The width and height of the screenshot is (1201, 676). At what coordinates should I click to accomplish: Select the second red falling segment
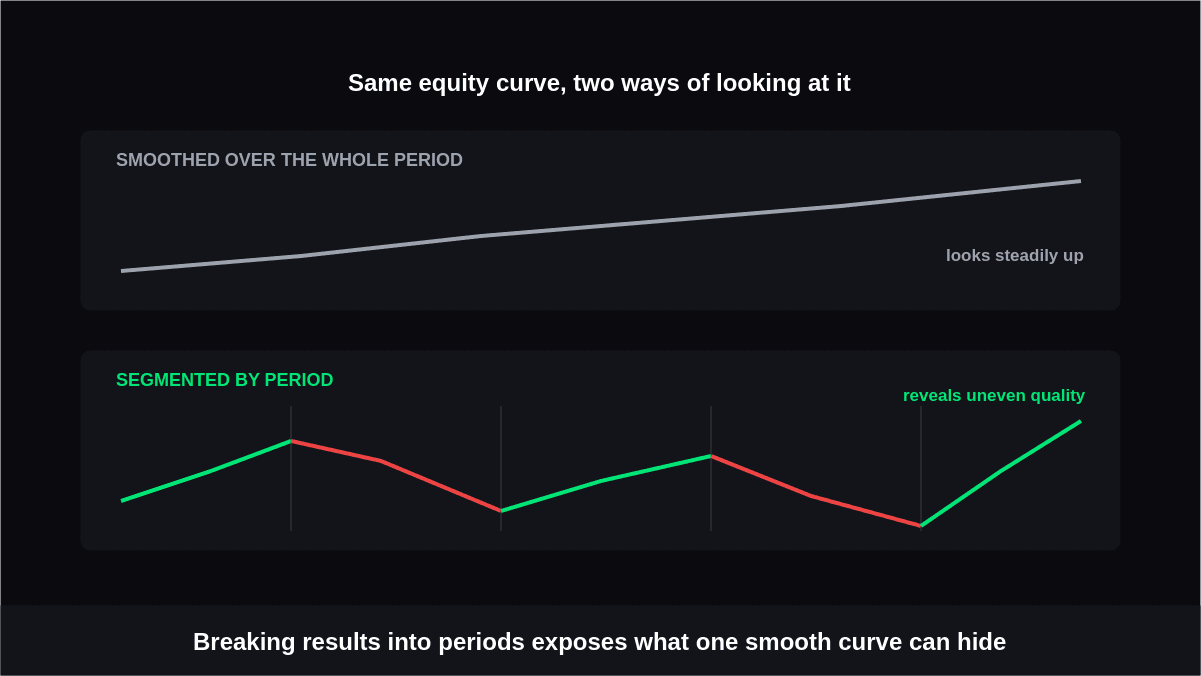click(816, 491)
